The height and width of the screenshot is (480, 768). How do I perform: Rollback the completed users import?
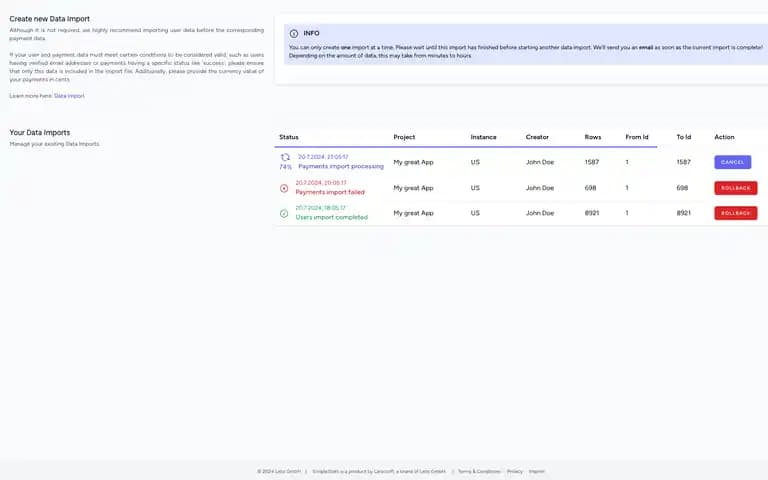click(736, 213)
